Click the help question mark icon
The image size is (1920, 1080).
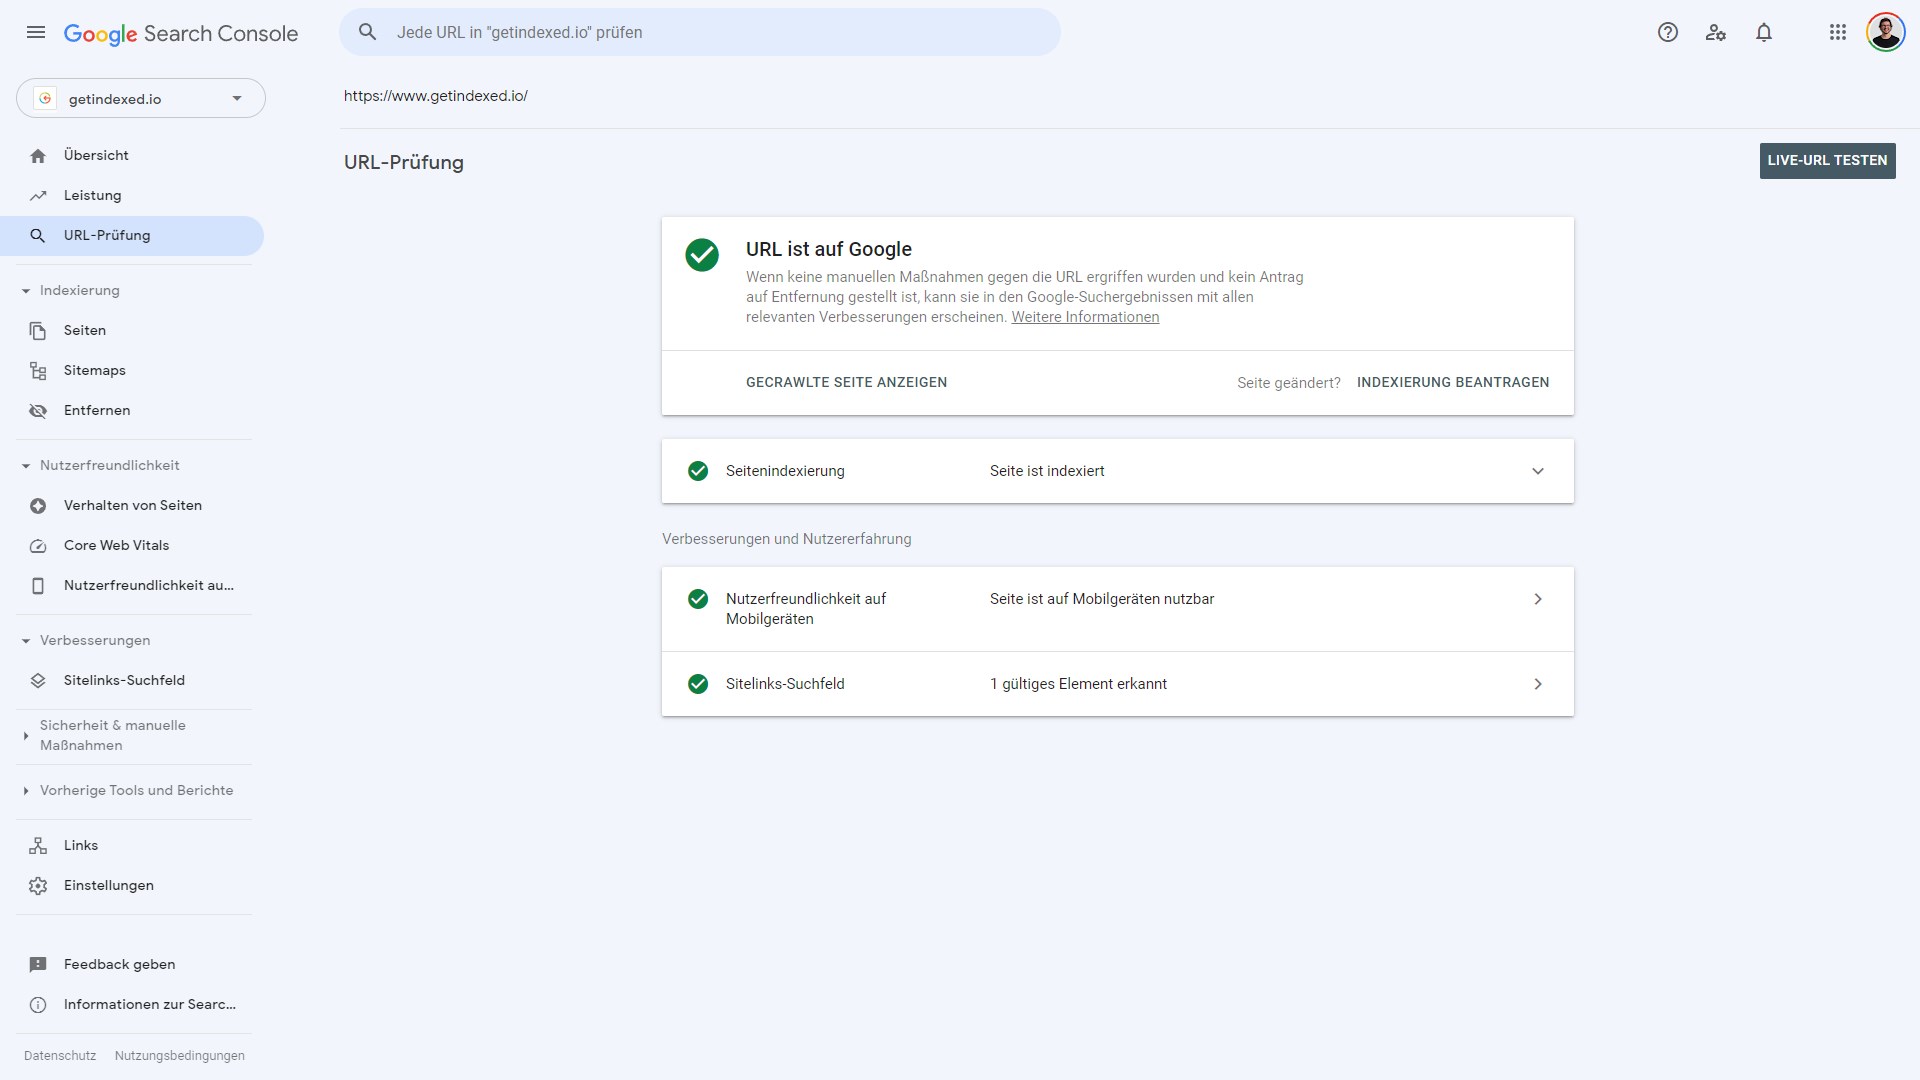1667,32
